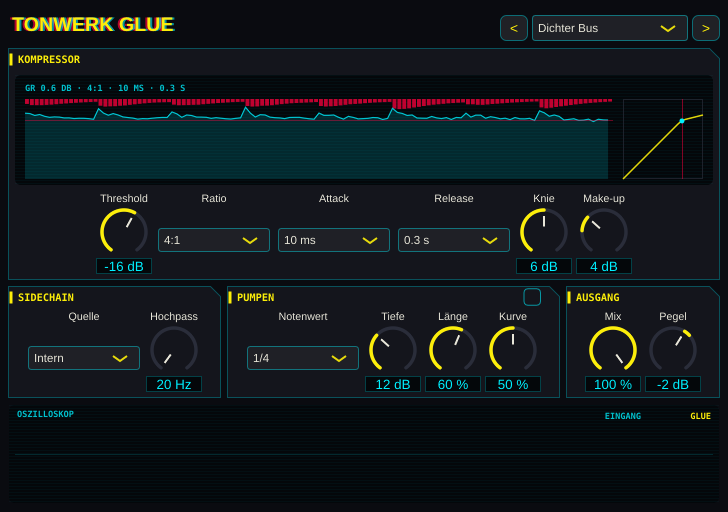Click the compressor transfer curve graph

[x=663, y=139]
